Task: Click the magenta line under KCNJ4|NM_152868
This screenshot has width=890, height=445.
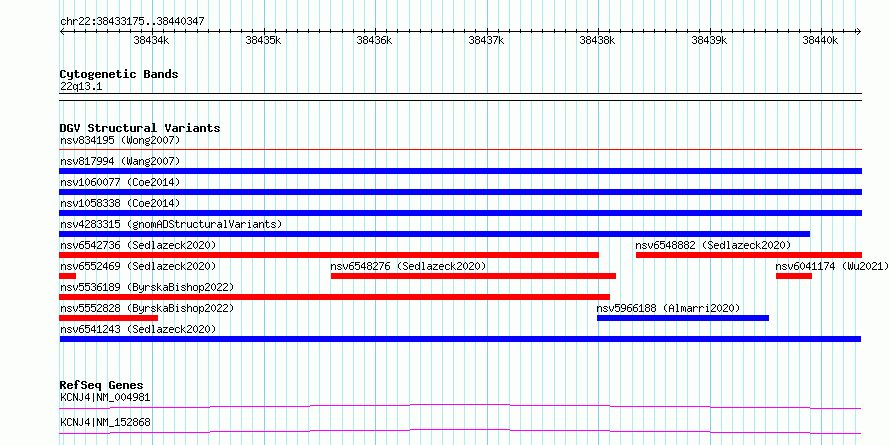Action: tap(460, 431)
